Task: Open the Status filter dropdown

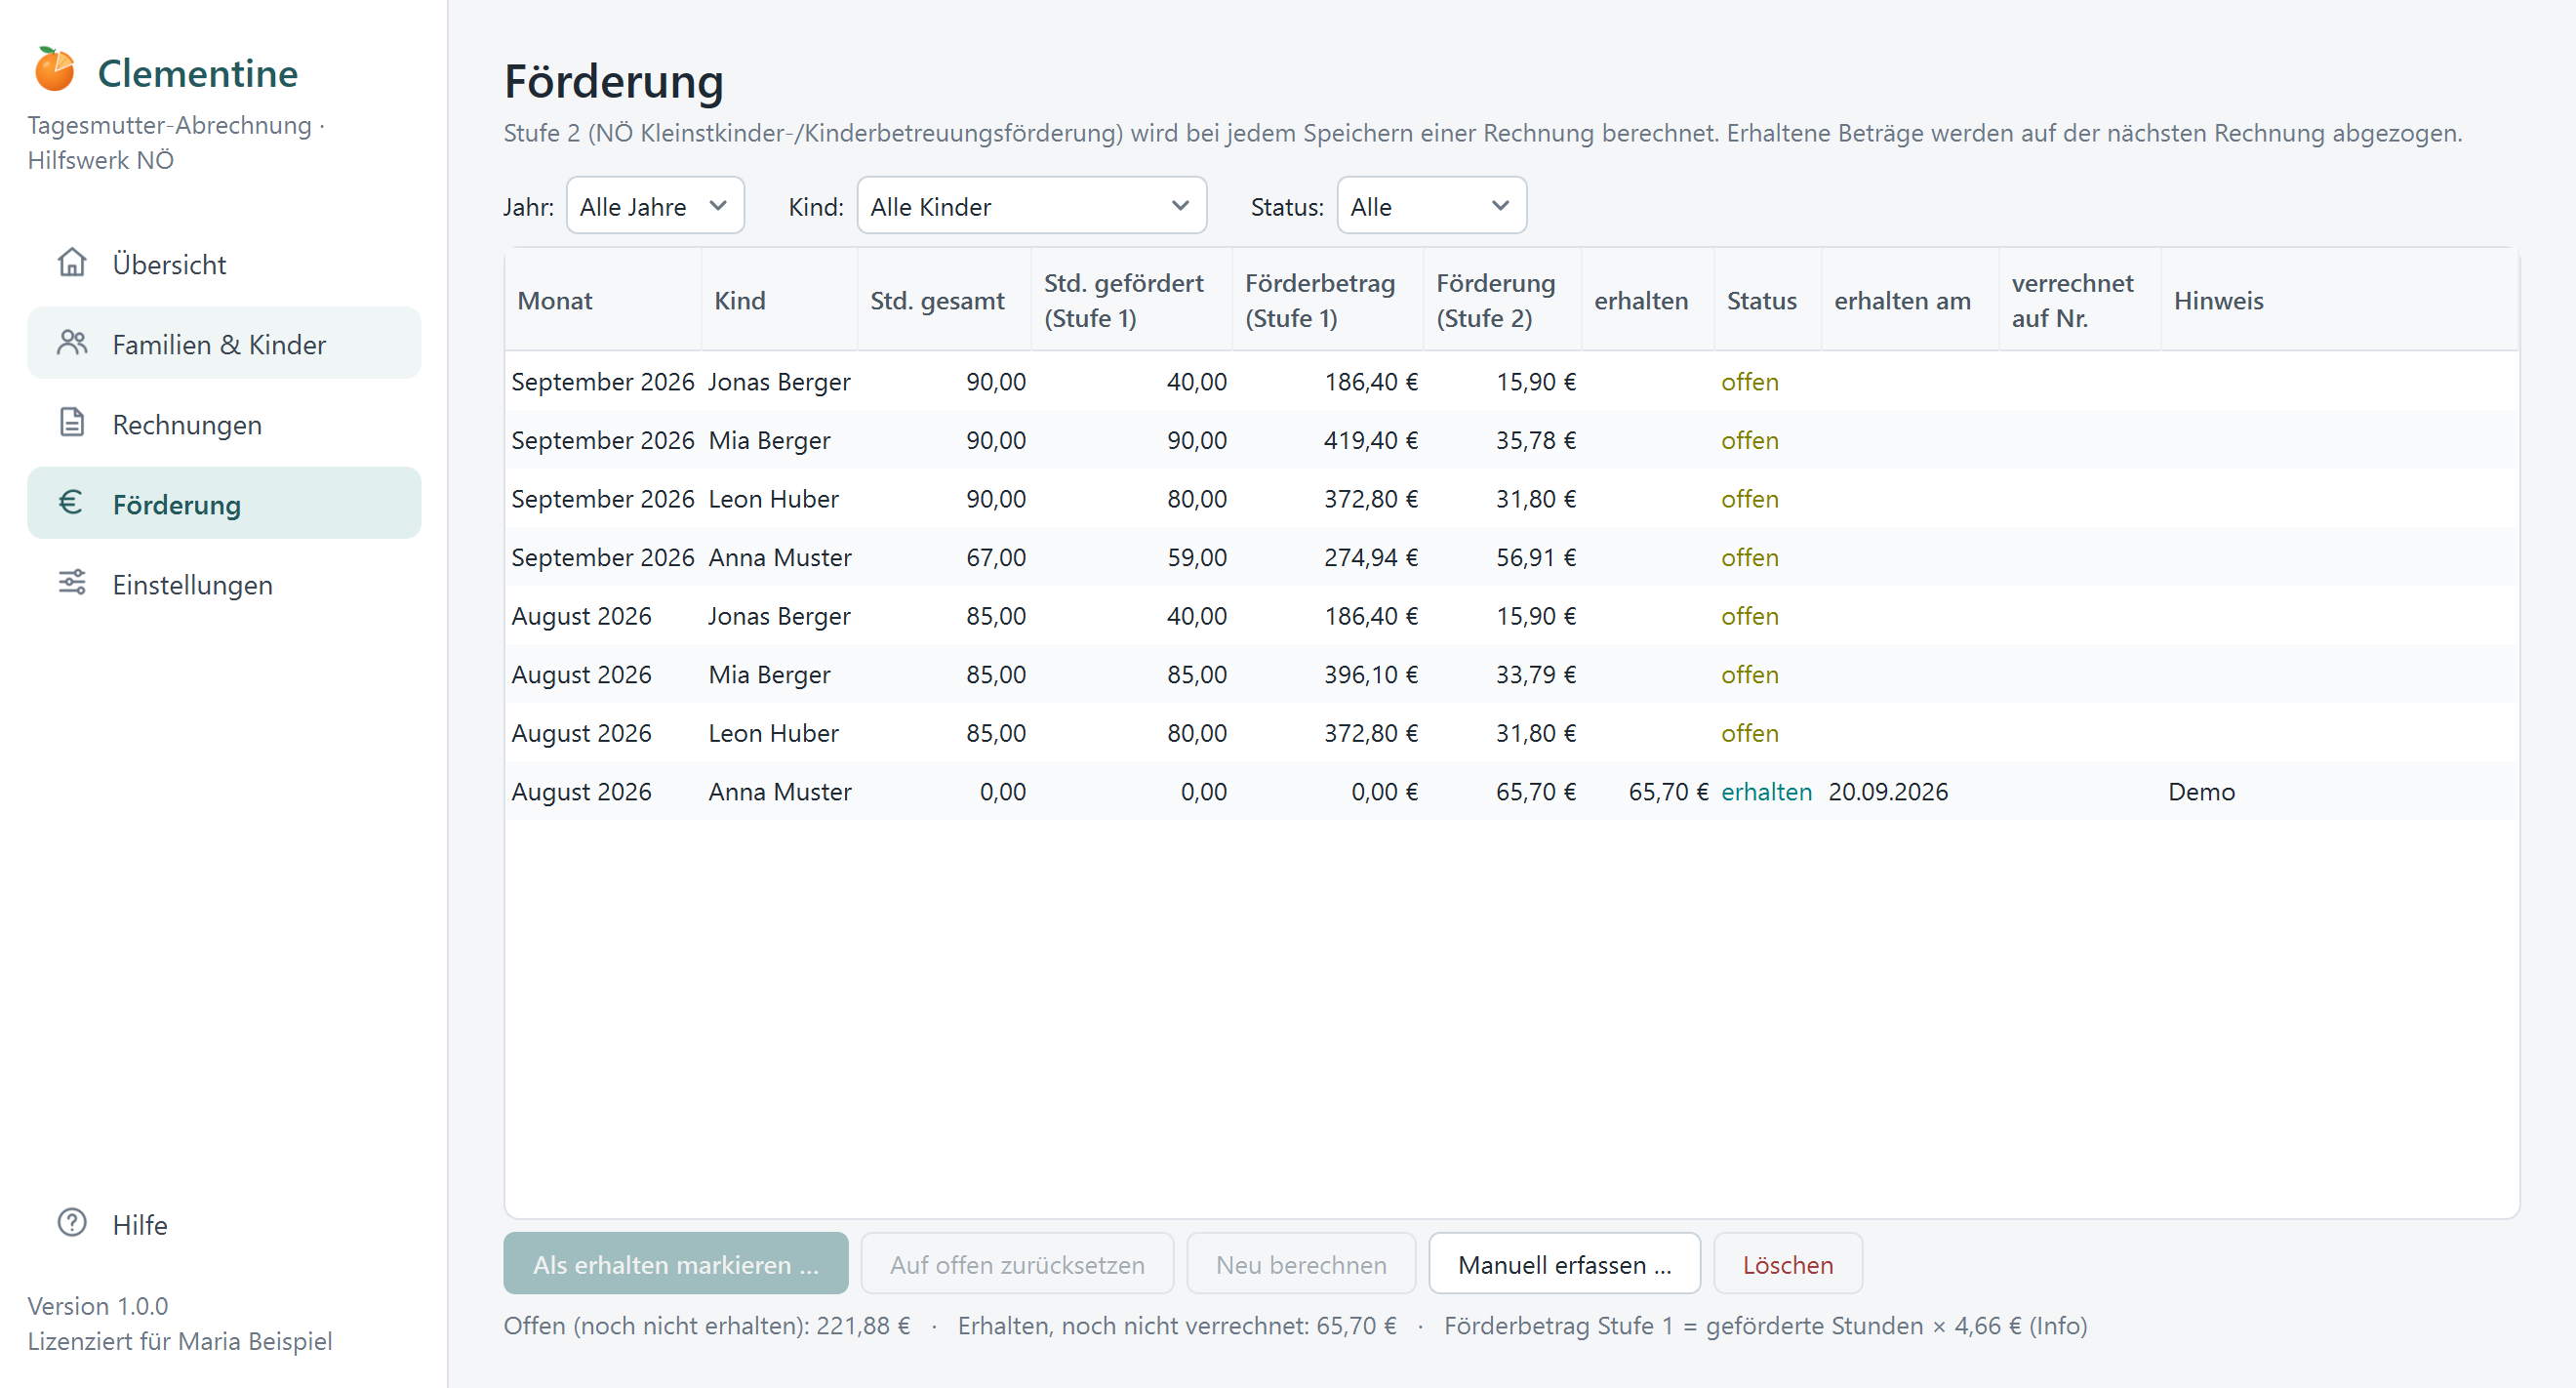Action: 1431,206
